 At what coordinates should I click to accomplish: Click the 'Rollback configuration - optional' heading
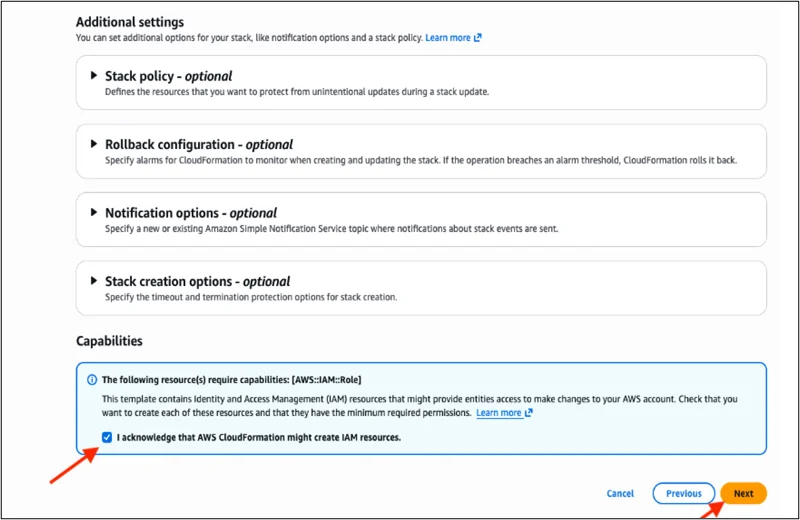pos(198,144)
